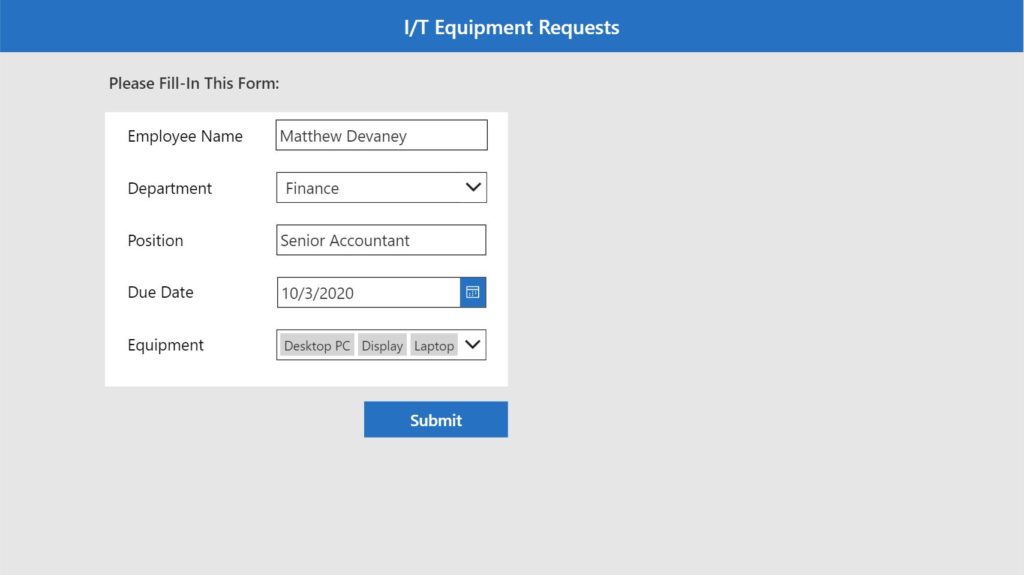Select the Laptop equipment tag

click(x=434, y=346)
